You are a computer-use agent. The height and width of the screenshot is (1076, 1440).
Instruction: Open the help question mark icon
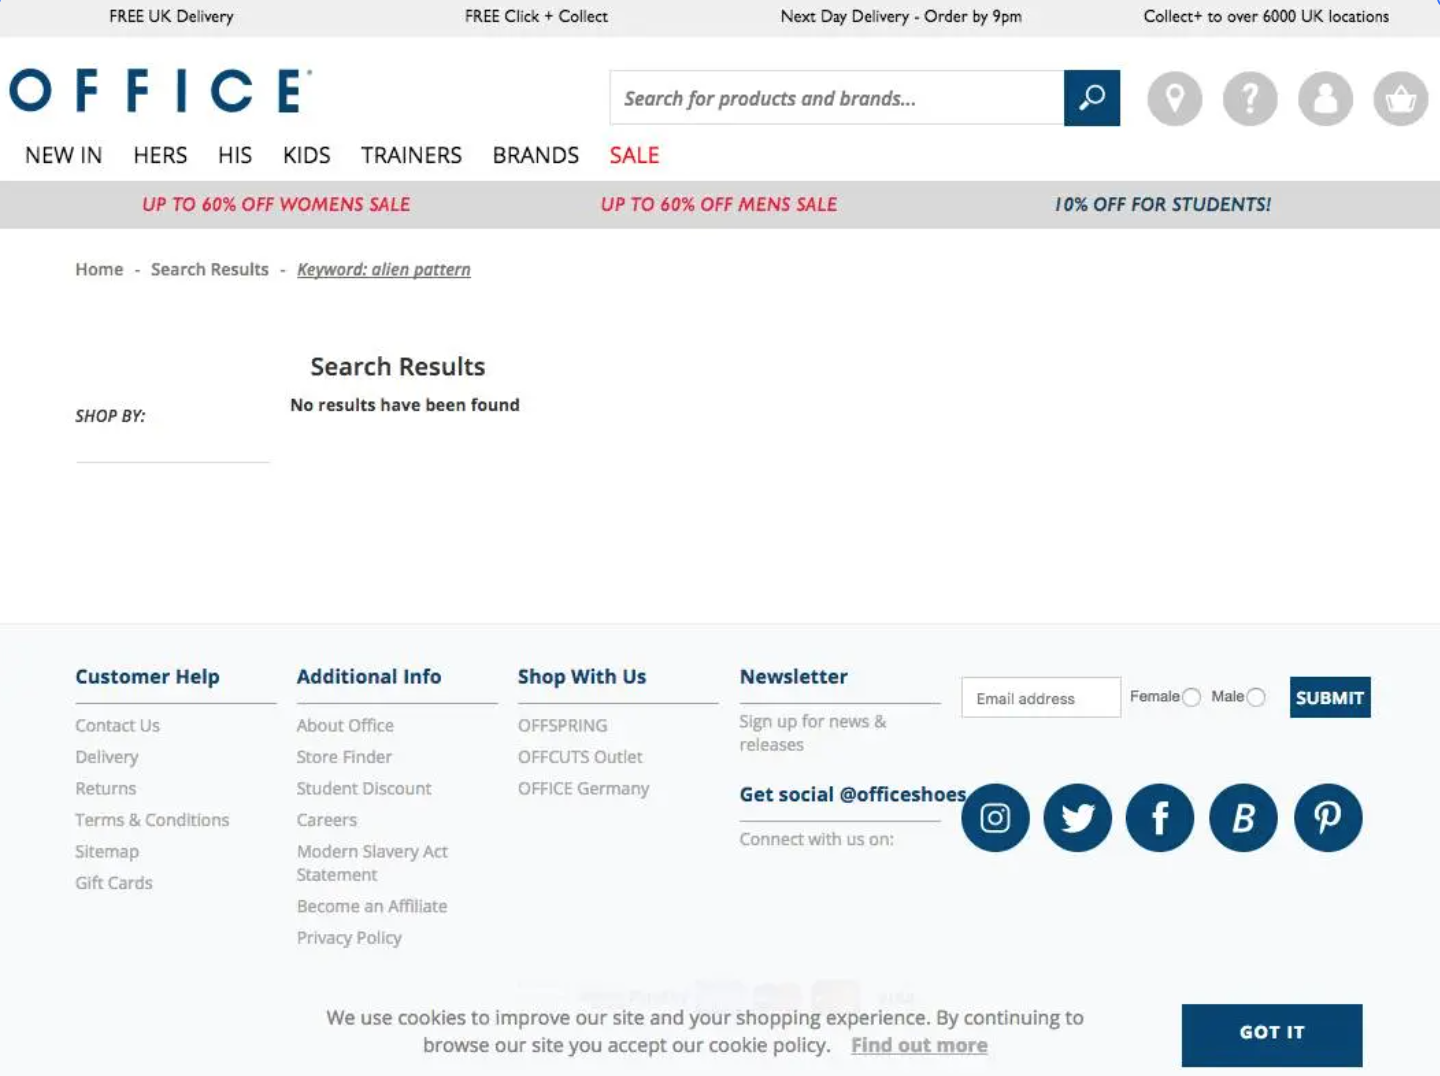(1250, 98)
